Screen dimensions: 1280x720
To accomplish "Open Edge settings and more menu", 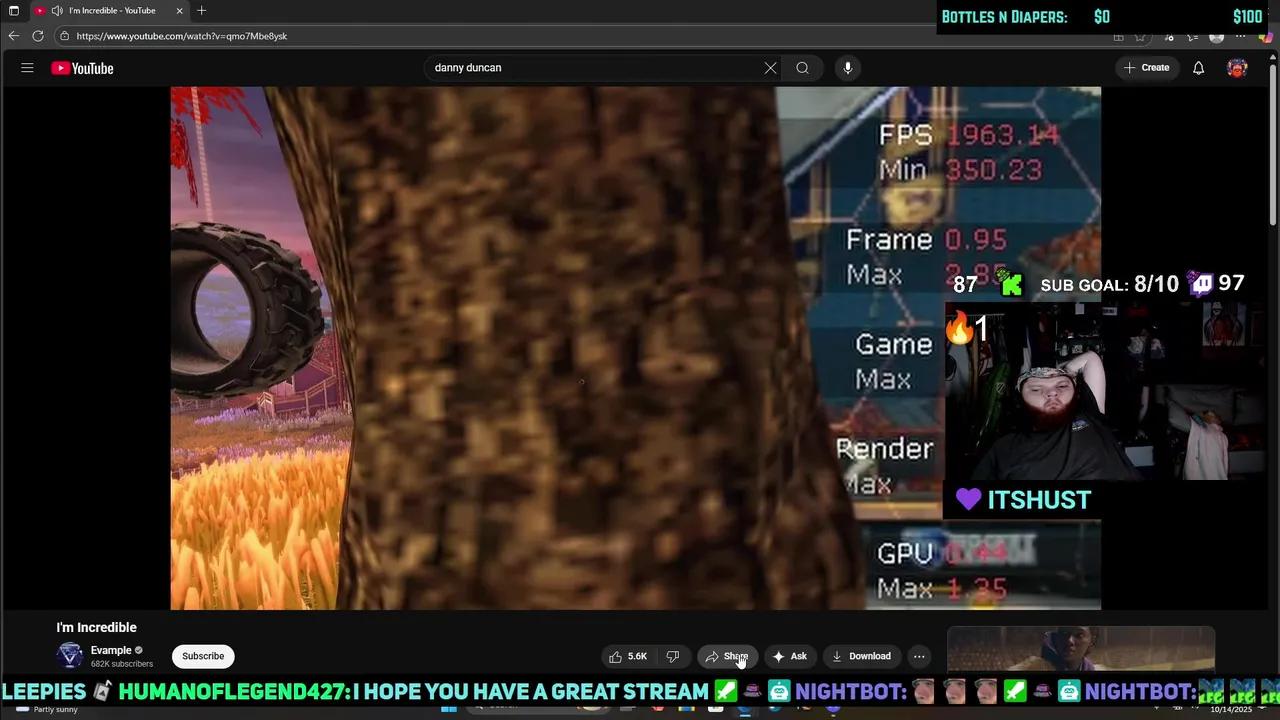I will [x=1240, y=37].
